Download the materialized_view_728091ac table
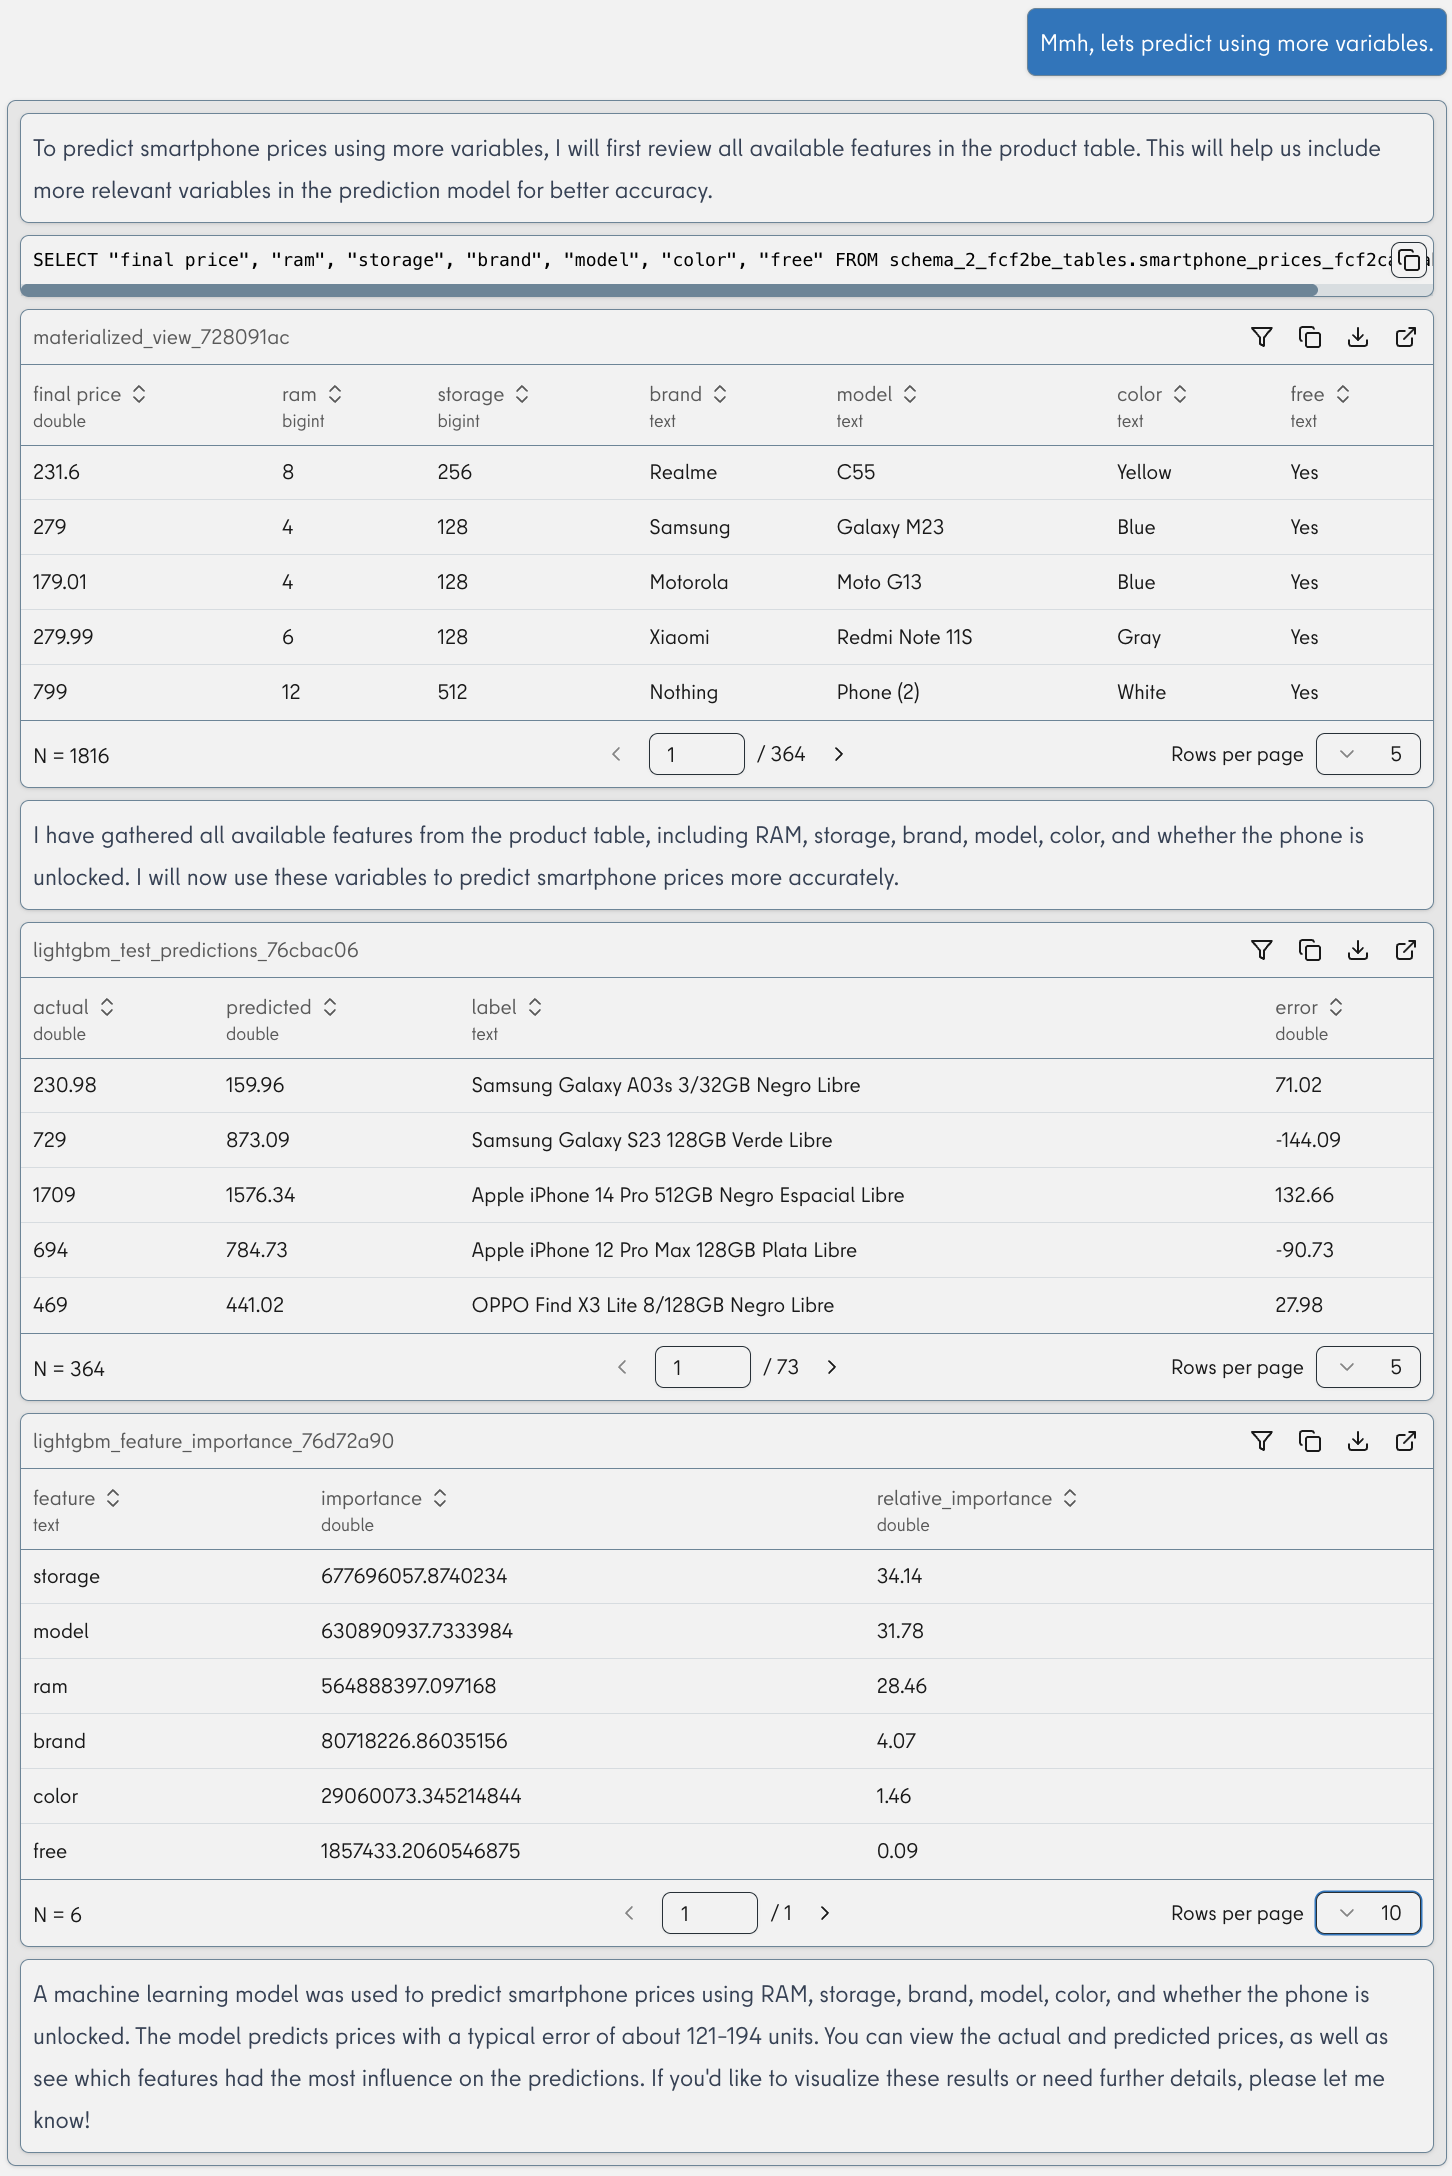Viewport: 1452px width, 2176px height. pos(1358,337)
